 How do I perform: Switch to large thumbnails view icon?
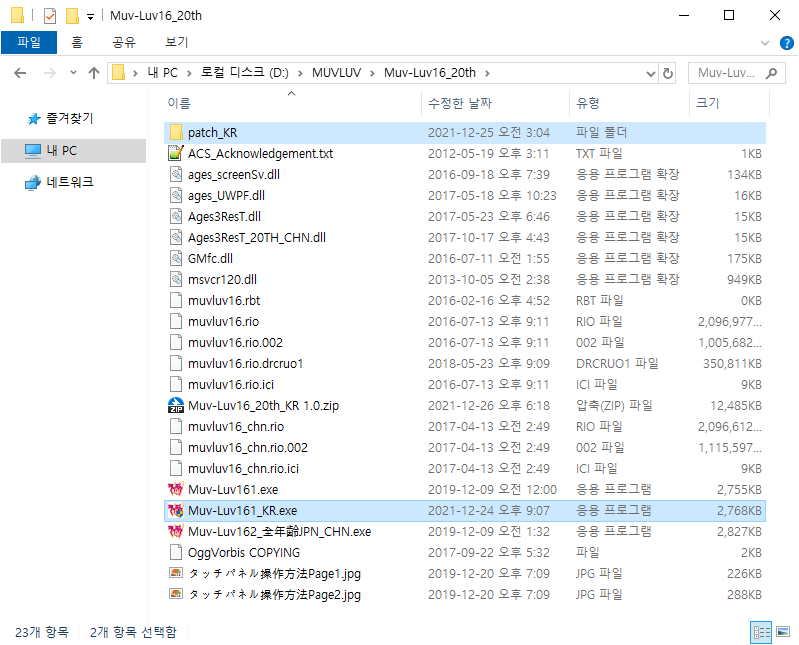[783, 632]
